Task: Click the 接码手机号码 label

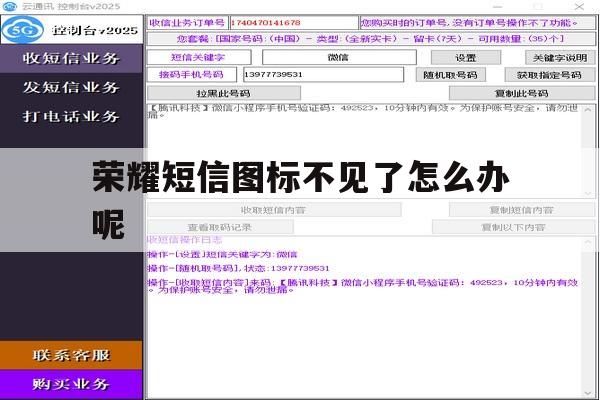Action: [192, 75]
